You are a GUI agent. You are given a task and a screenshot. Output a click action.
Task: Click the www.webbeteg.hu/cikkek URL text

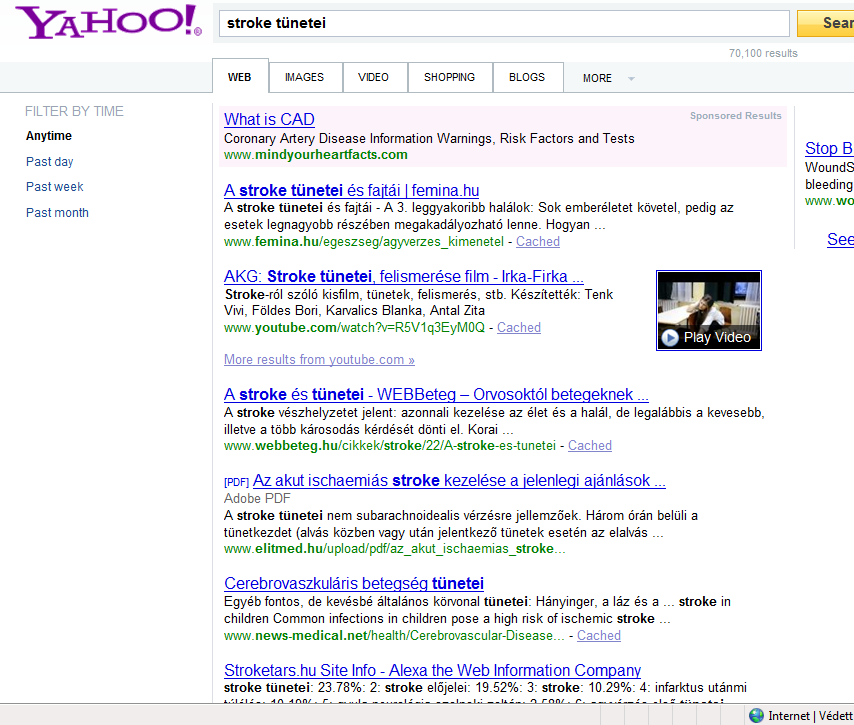click(x=390, y=446)
